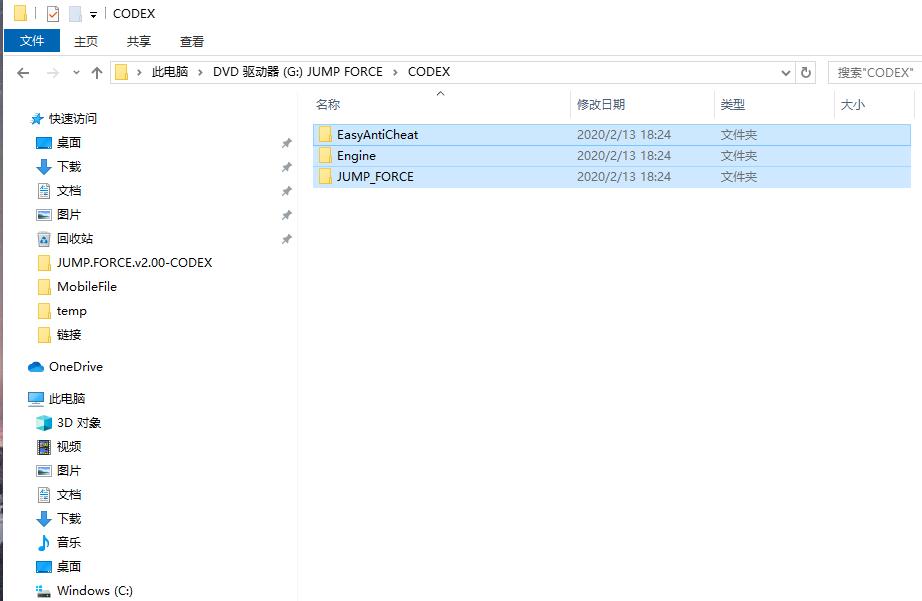Open MobileFile folder in sidebar
The width and height of the screenshot is (922, 601).
(x=87, y=287)
